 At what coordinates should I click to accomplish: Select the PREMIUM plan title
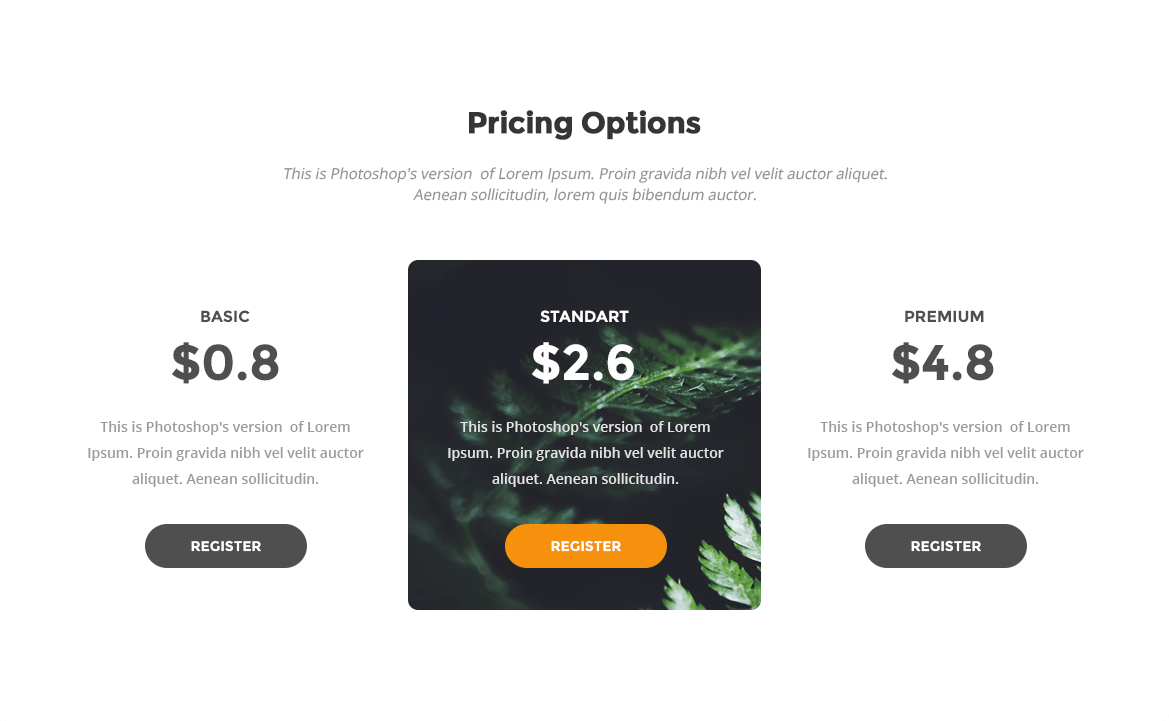[944, 317]
